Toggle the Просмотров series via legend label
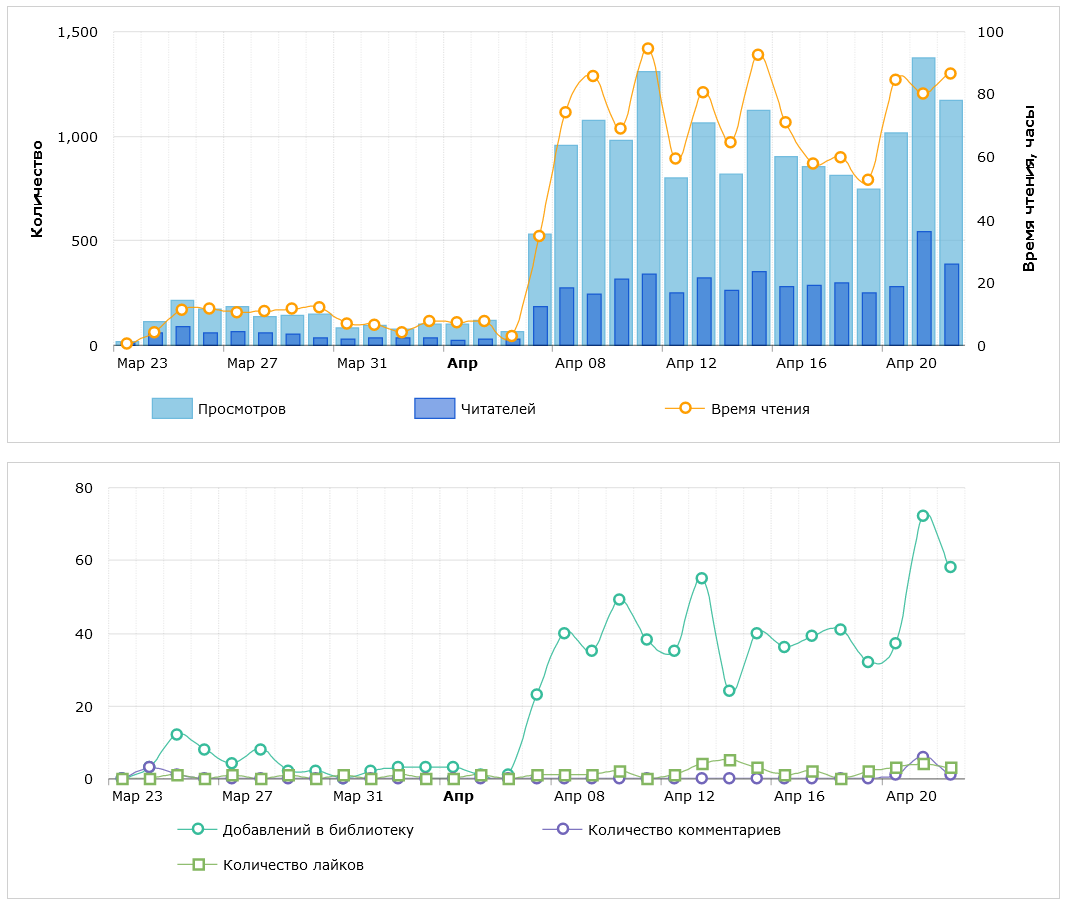1068x905 pixels. 241,409
